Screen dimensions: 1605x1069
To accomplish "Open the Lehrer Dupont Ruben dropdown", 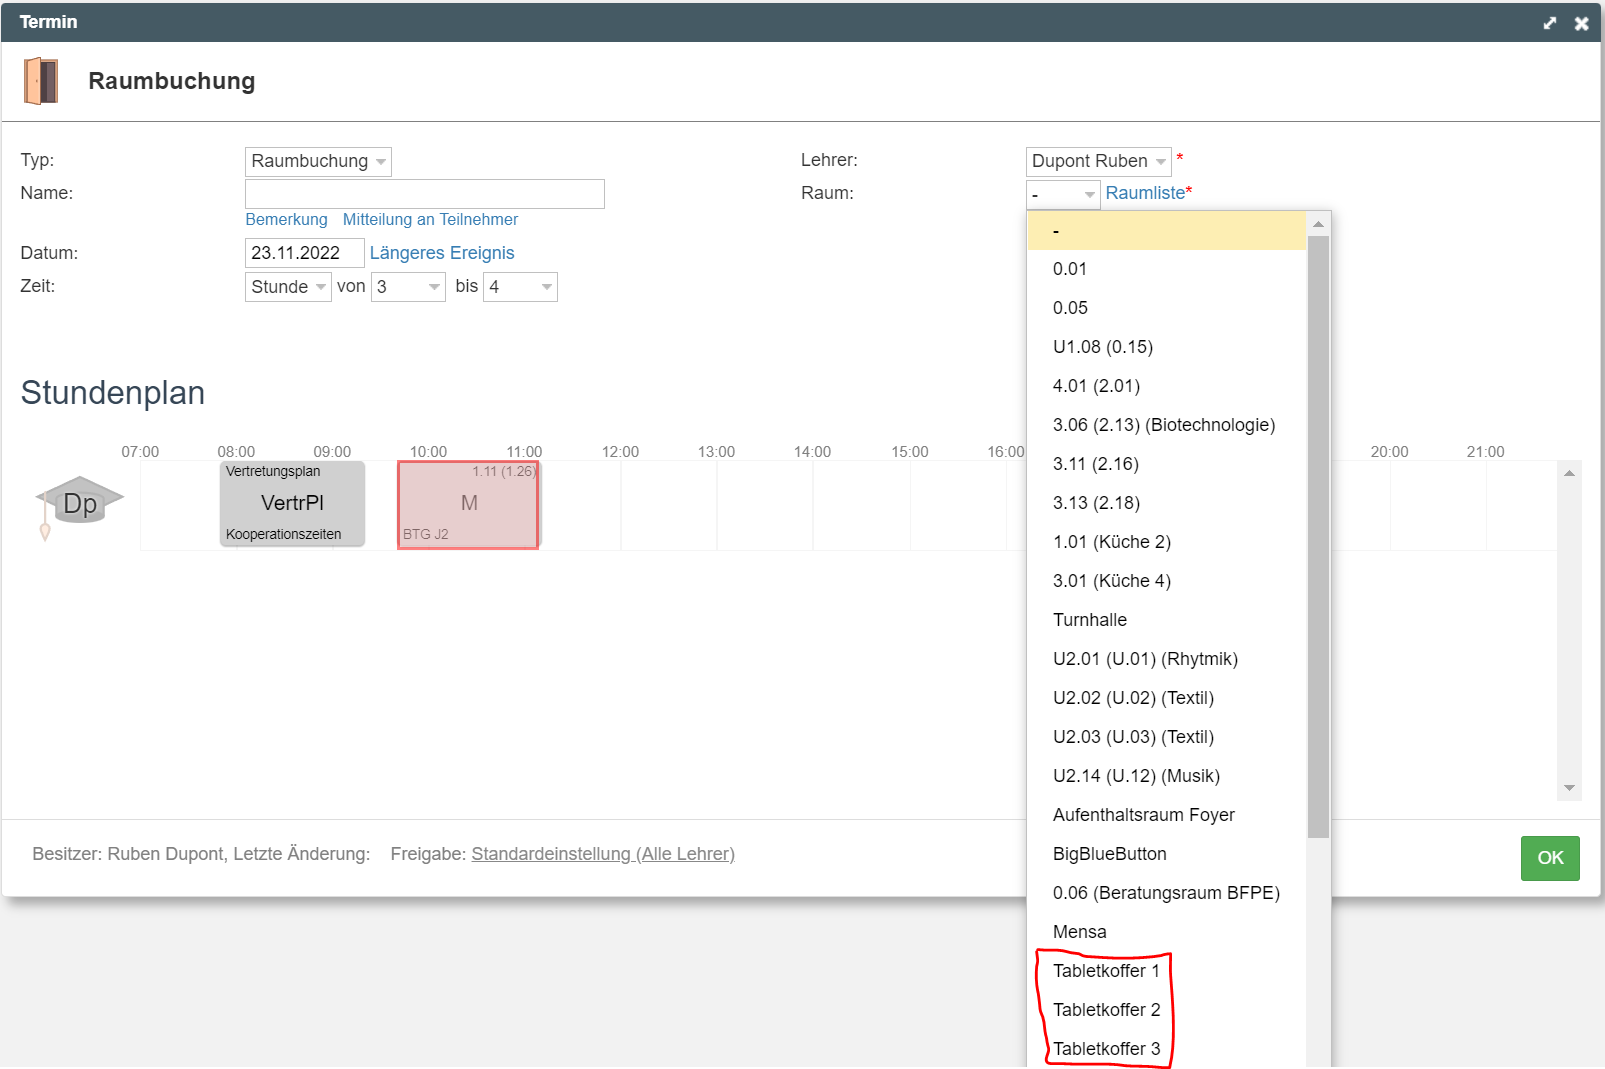I will pyautogui.click(x=1098, y=161).
